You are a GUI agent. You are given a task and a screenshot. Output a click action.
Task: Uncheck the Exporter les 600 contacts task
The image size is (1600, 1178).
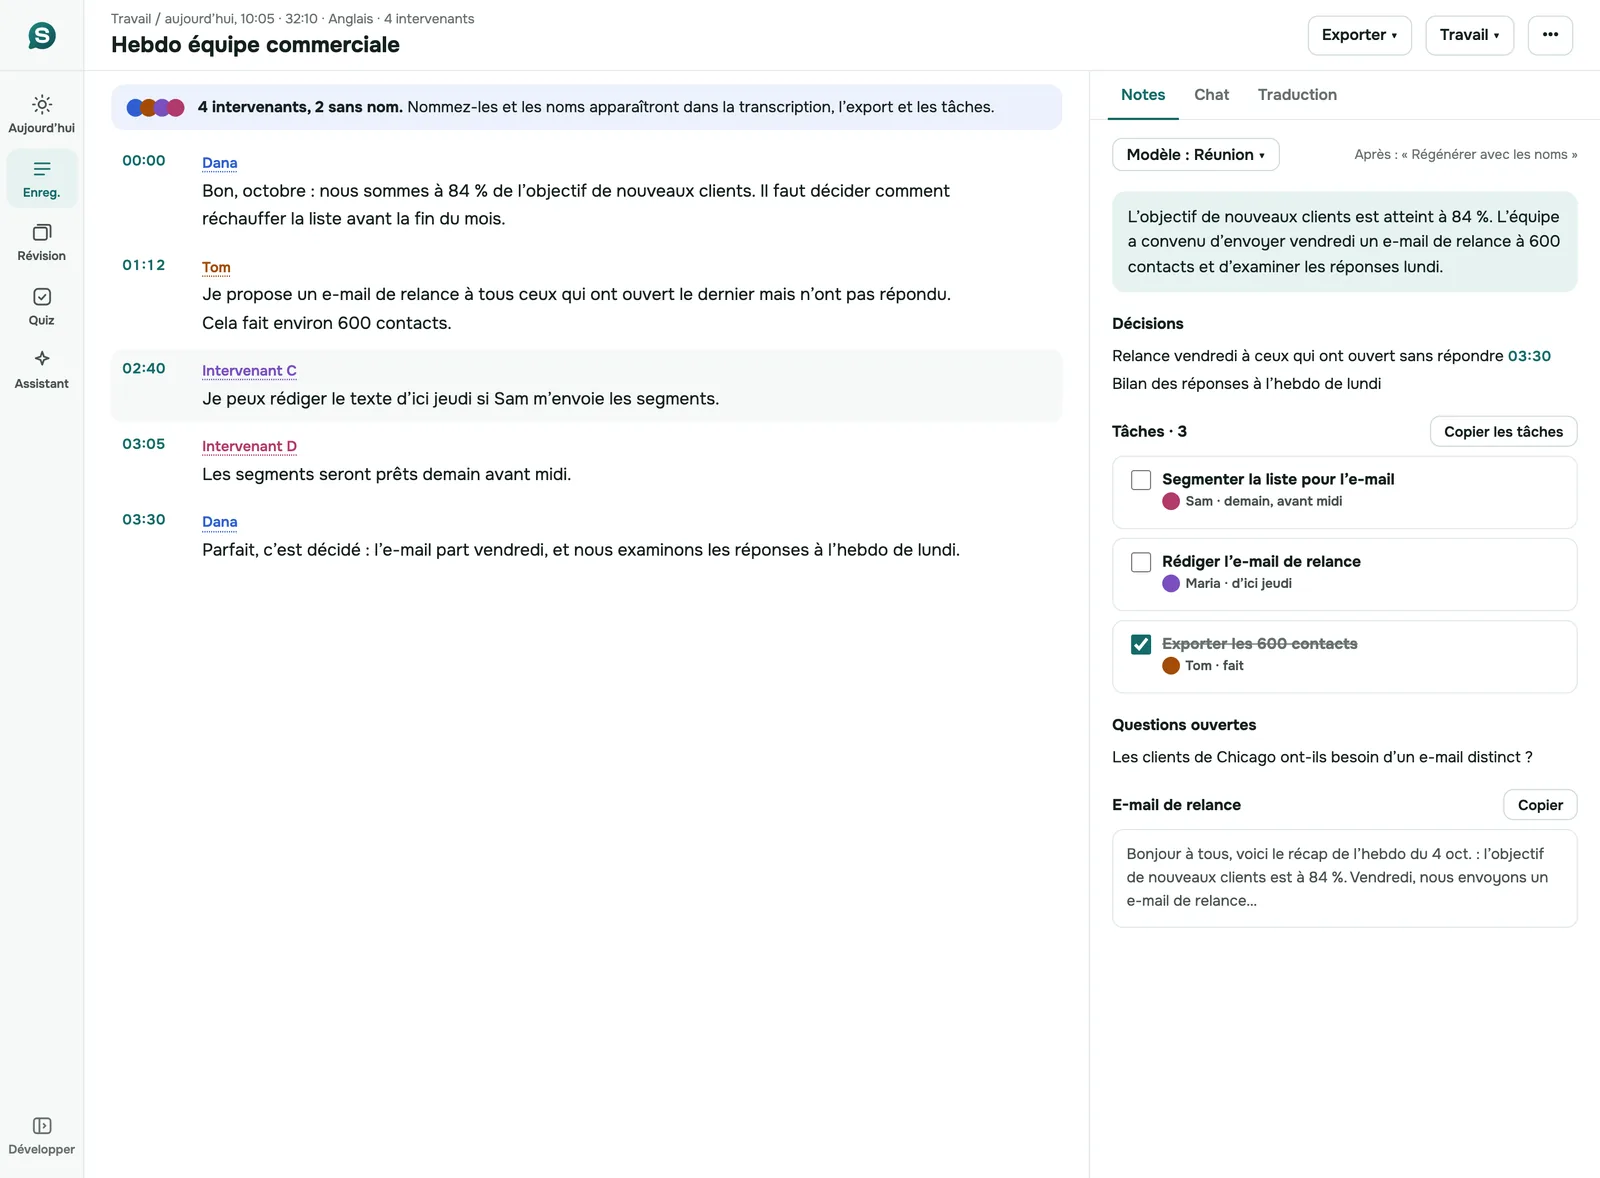(x=1141, y=644)
